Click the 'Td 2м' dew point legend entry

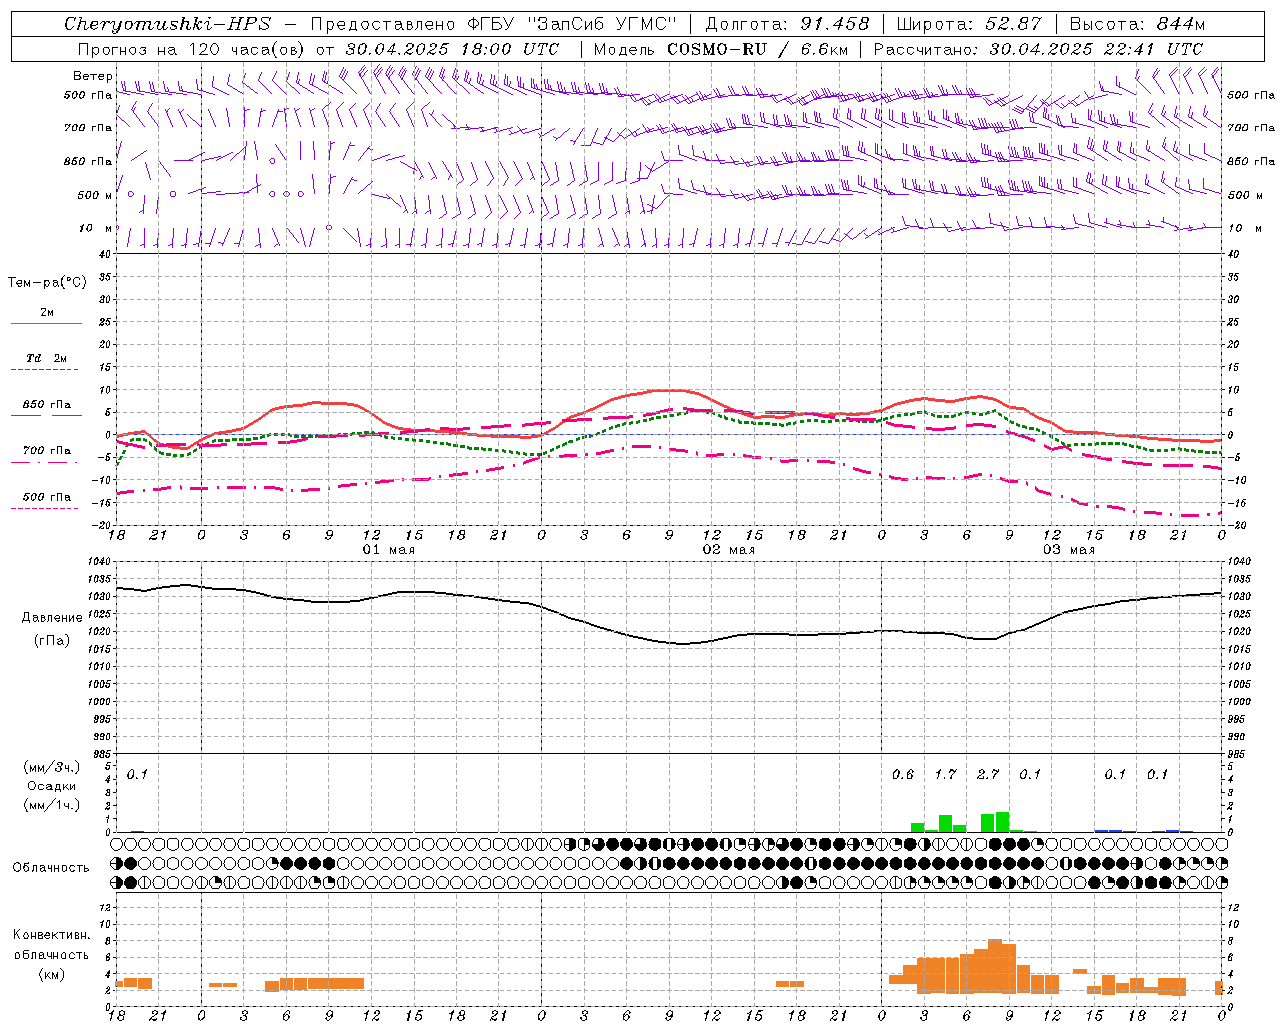pos(47,358)
